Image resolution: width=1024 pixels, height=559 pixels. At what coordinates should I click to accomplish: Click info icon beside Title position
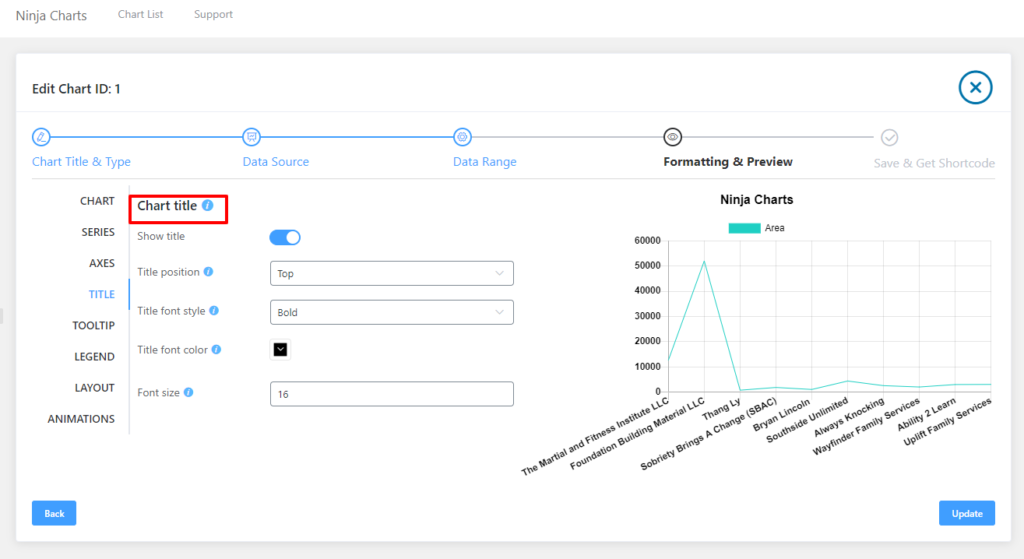click(x=209, y=272)
